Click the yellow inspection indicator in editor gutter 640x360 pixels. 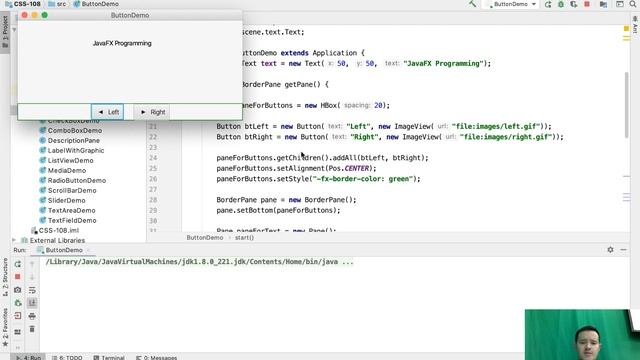point(626,28)
